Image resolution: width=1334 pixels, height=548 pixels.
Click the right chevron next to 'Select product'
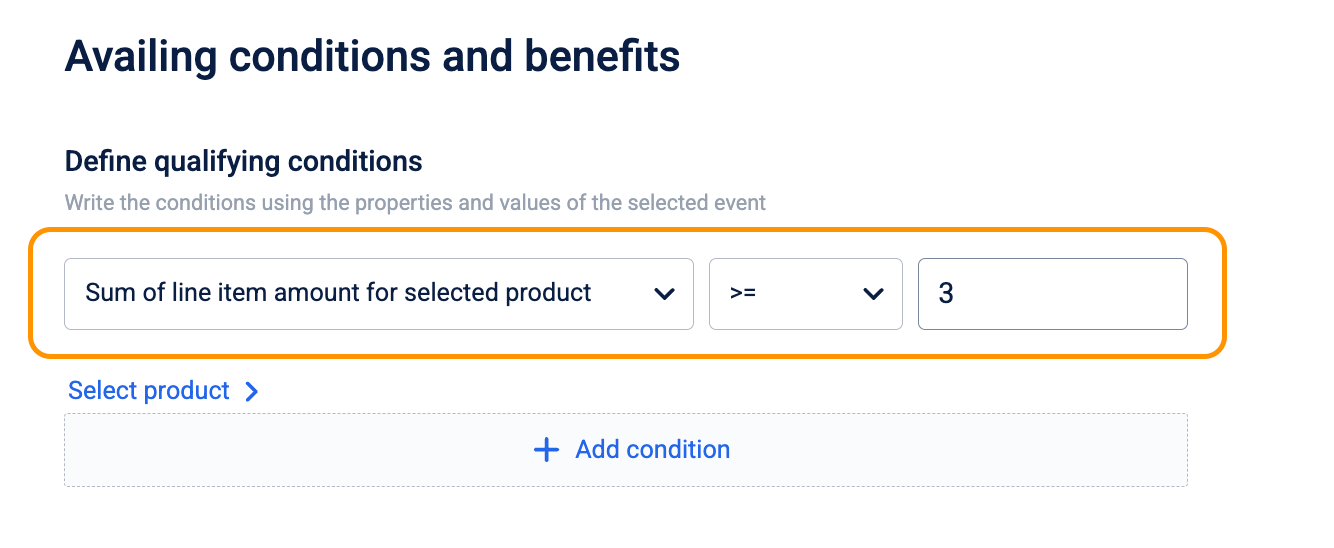click(252, 391)
